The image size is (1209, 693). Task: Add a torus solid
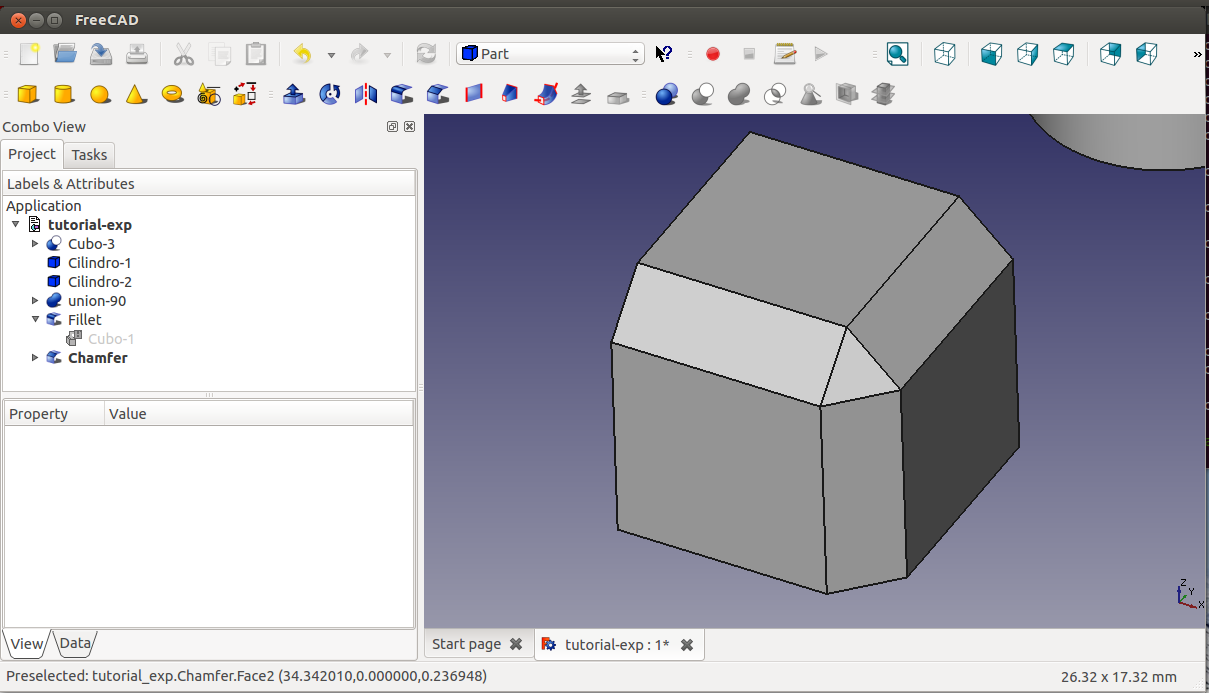(172, 94)
